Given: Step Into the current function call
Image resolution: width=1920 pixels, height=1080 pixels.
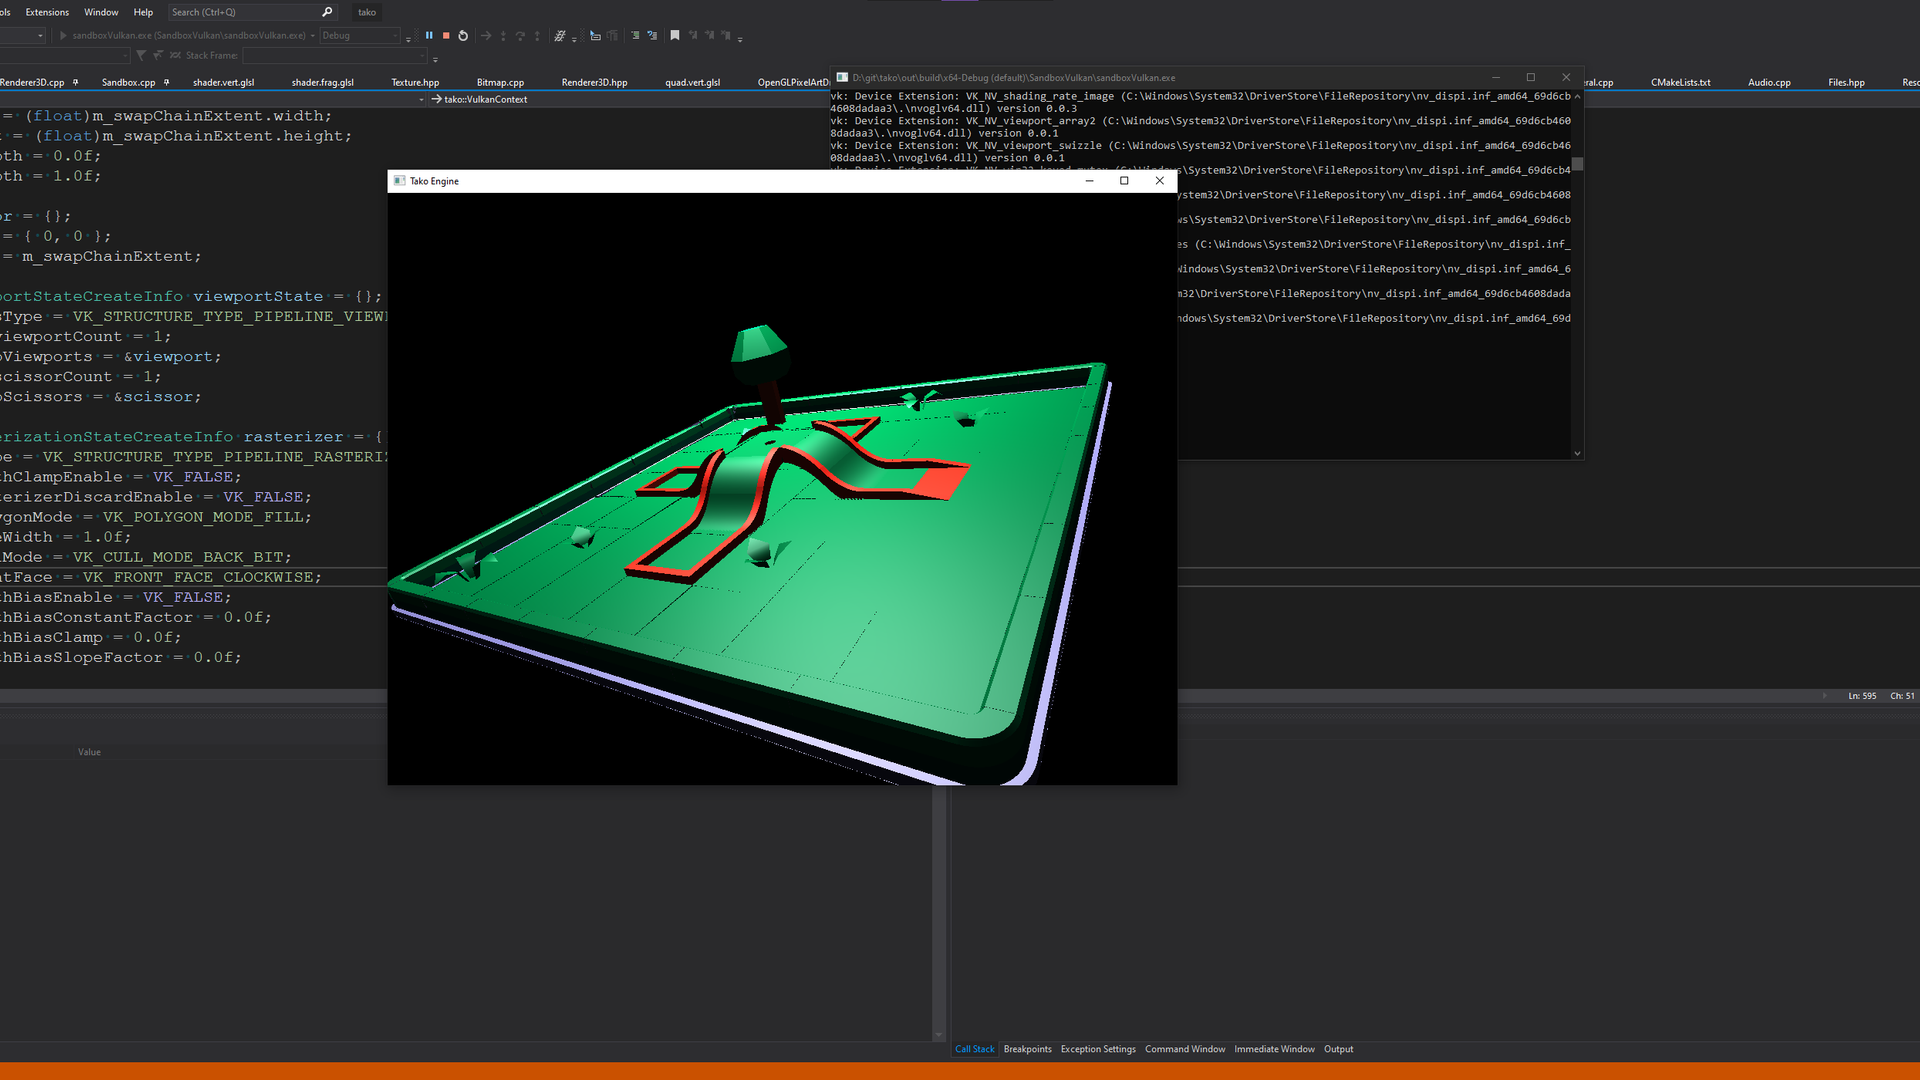Looking at the screenshot, I should click(503, 36).
